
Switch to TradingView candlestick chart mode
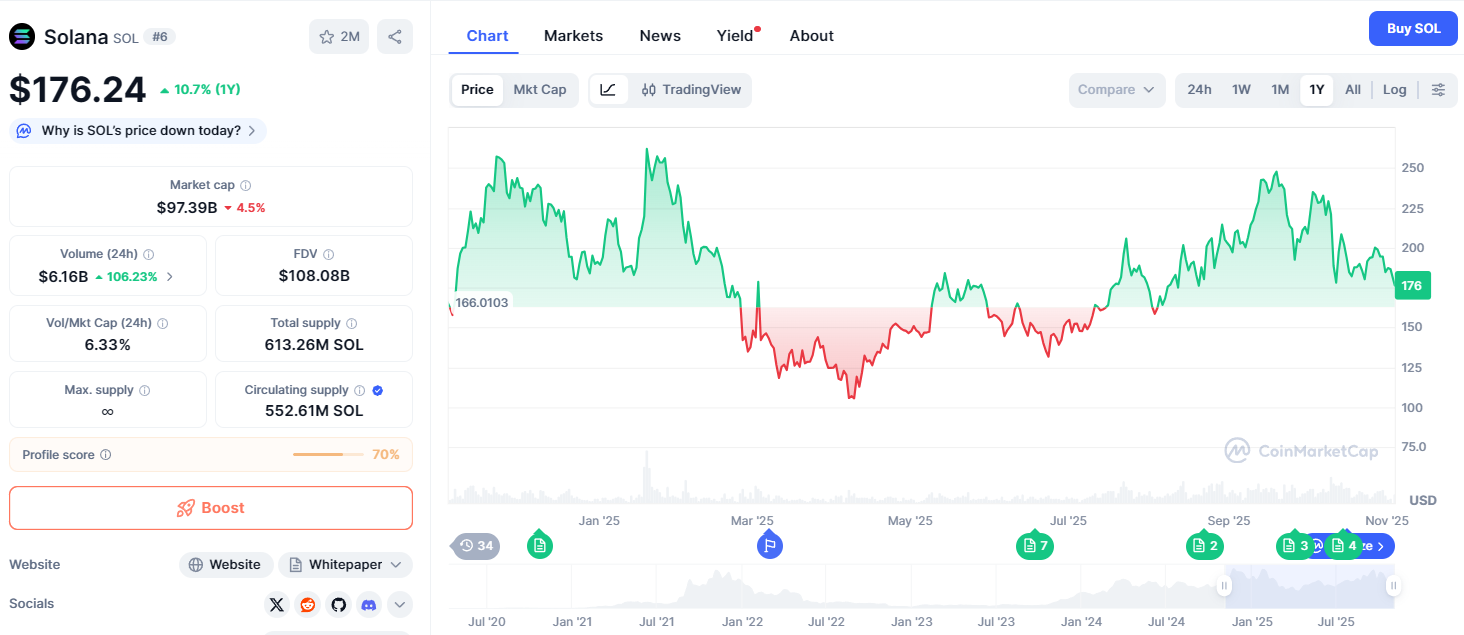[691, 90]
